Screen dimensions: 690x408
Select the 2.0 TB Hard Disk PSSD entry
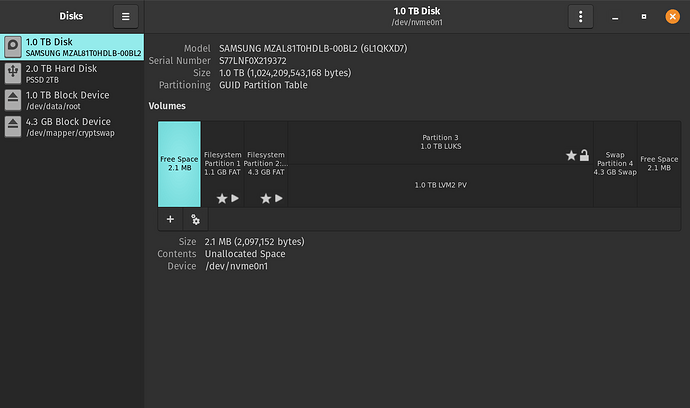[x=72, y=74]
